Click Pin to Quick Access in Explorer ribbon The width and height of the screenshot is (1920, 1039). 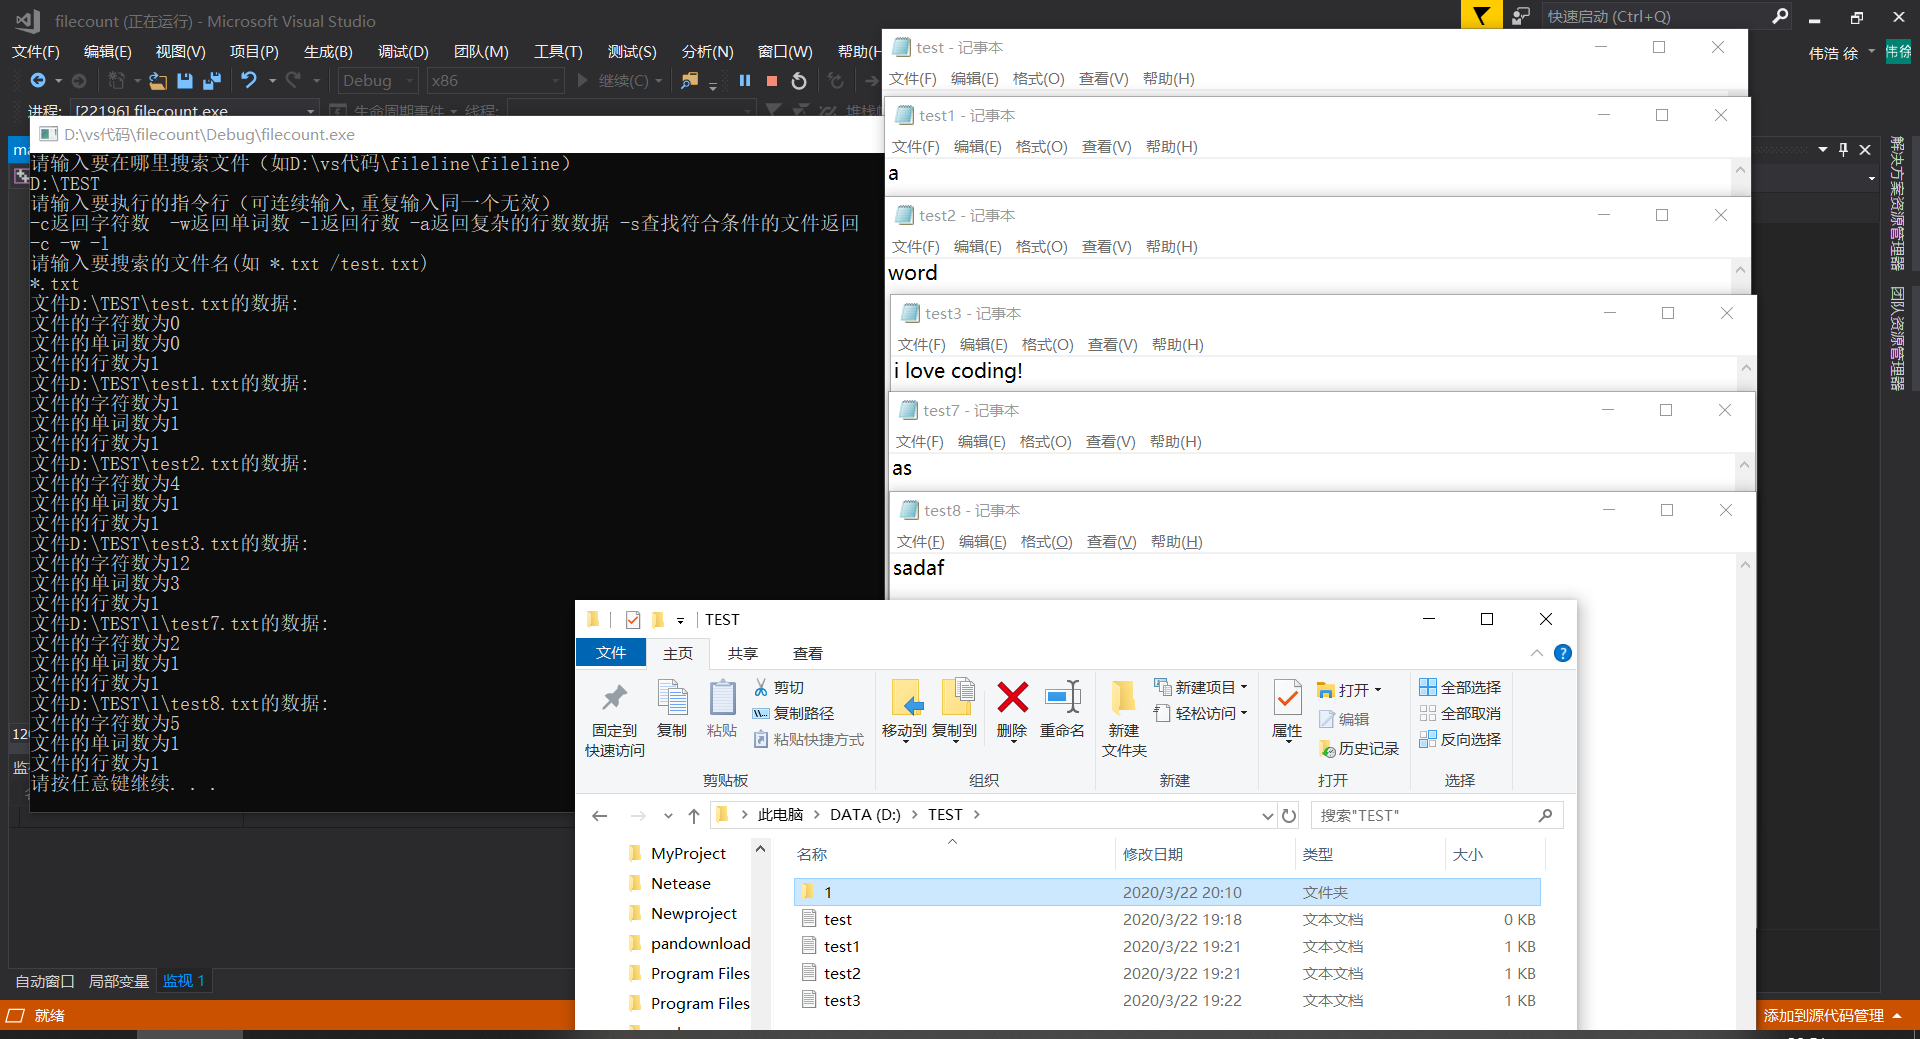(615, 720)
